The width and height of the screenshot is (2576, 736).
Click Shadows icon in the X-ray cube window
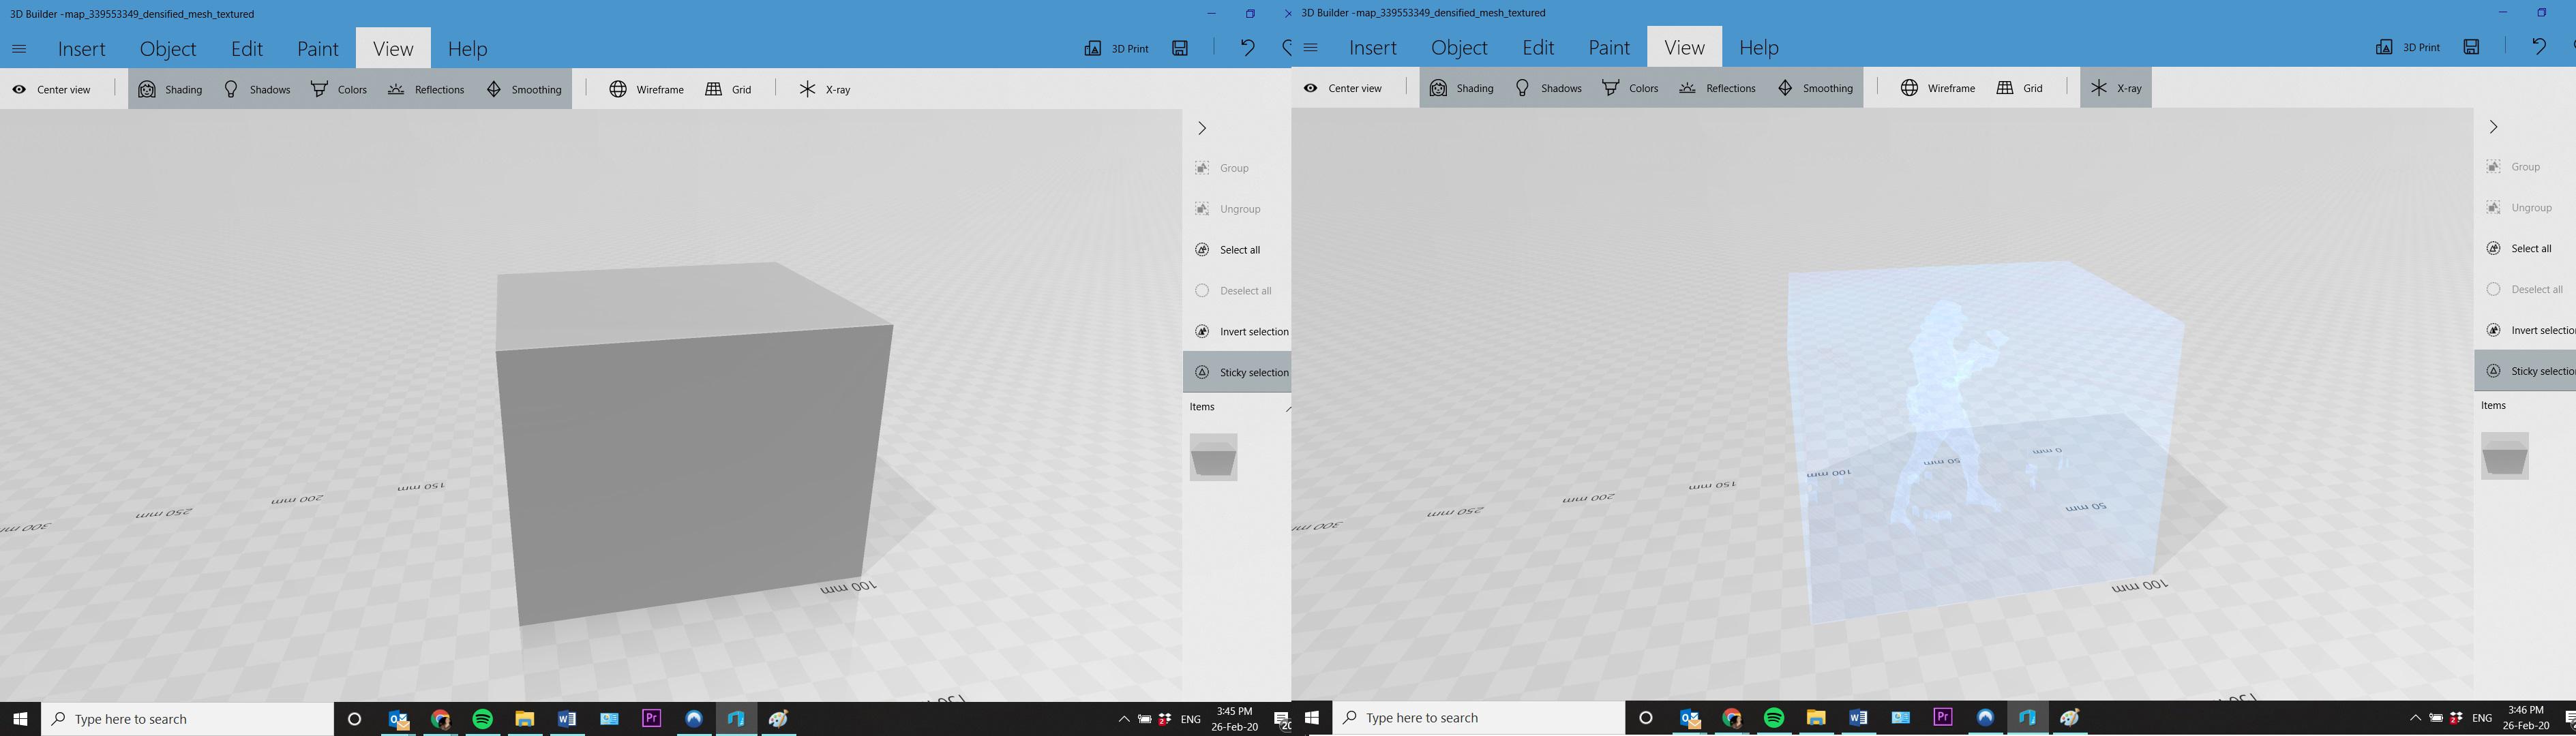(x=1522, y=88)
